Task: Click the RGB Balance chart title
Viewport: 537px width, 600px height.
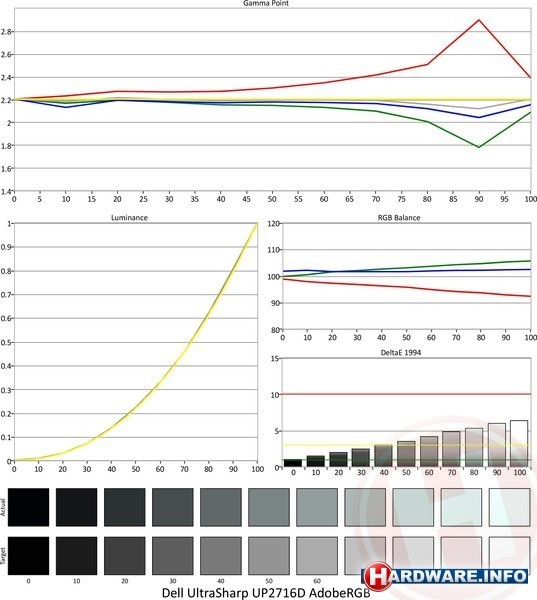Action: click(x=399, y=218)
